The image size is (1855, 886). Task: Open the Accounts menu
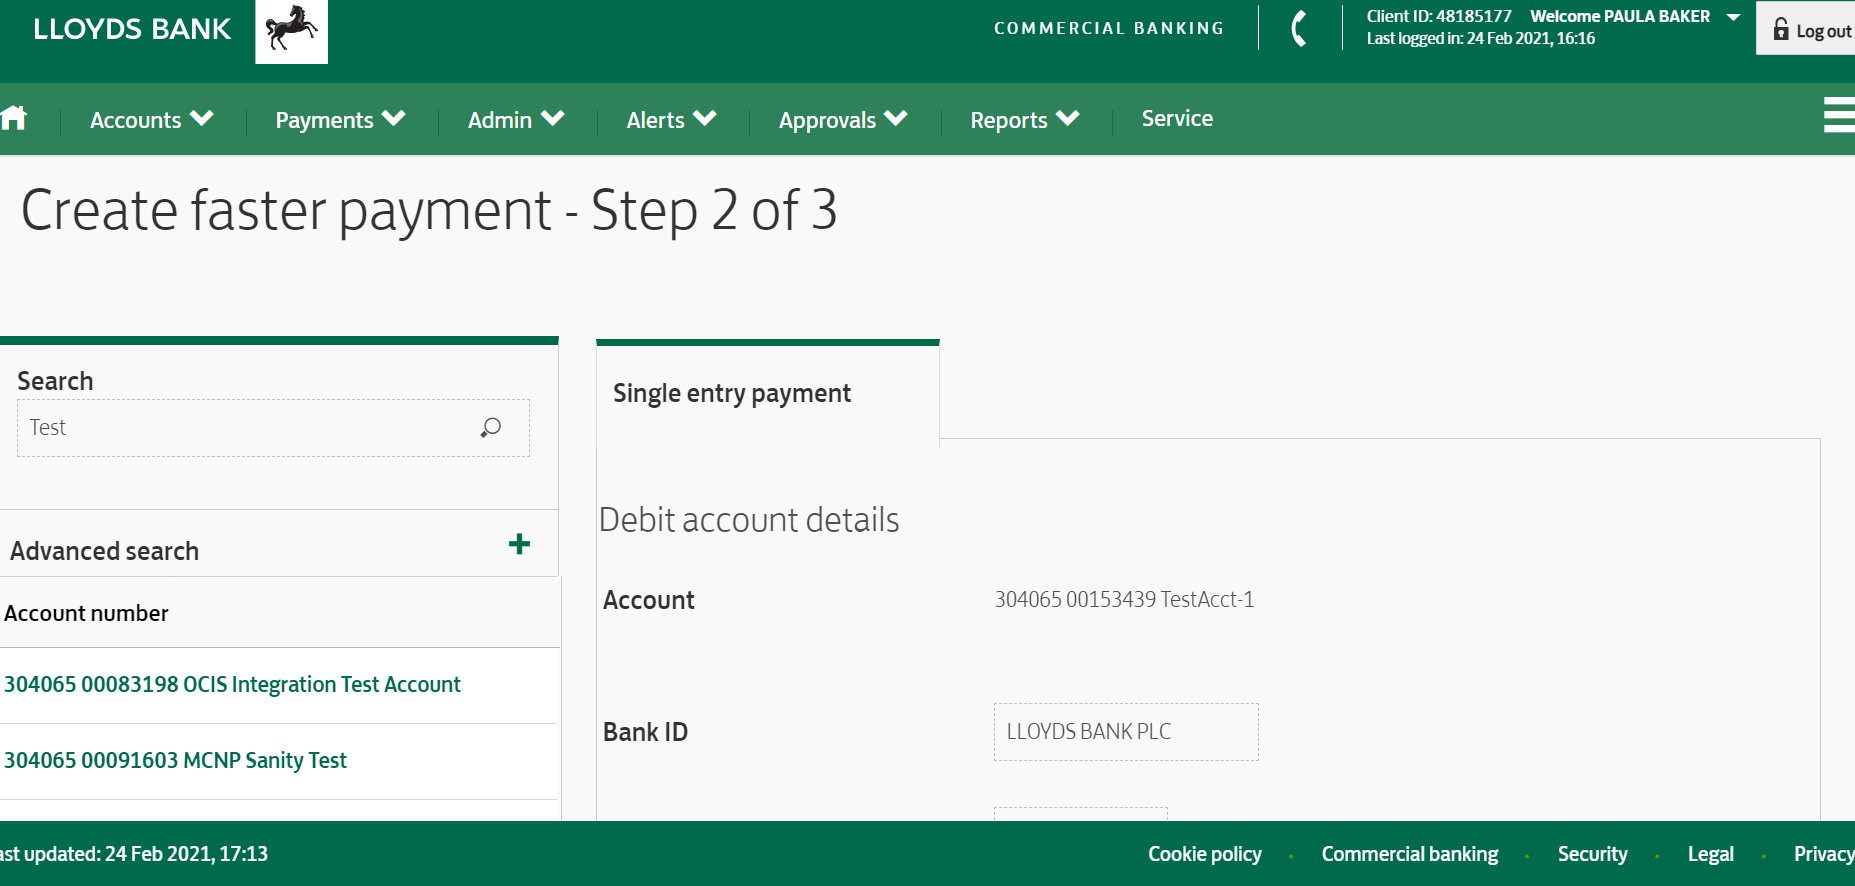[x=152, y=120]
